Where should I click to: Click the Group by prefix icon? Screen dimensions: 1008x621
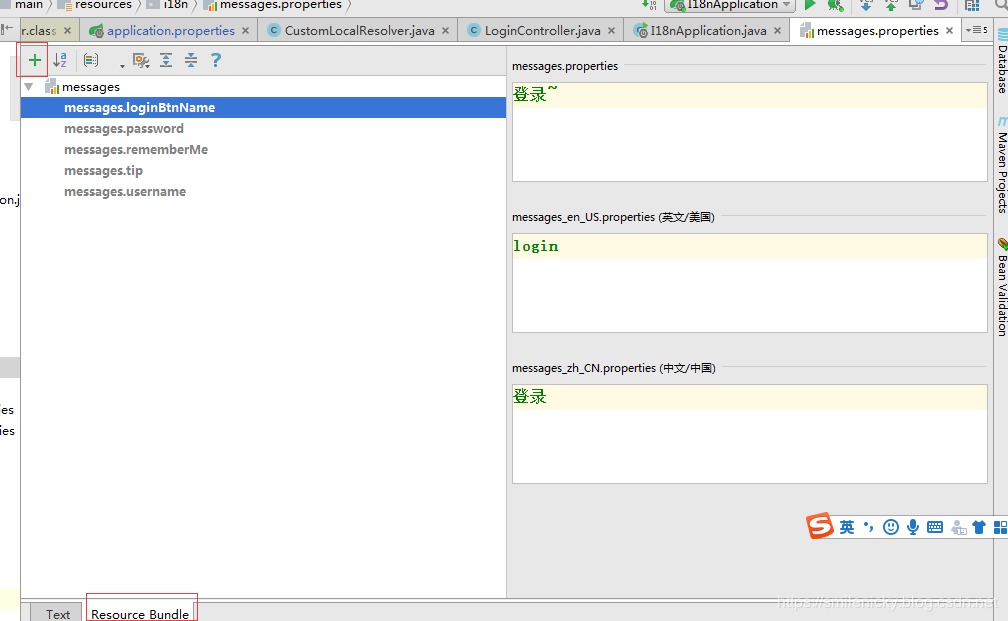tap(91, 60)
